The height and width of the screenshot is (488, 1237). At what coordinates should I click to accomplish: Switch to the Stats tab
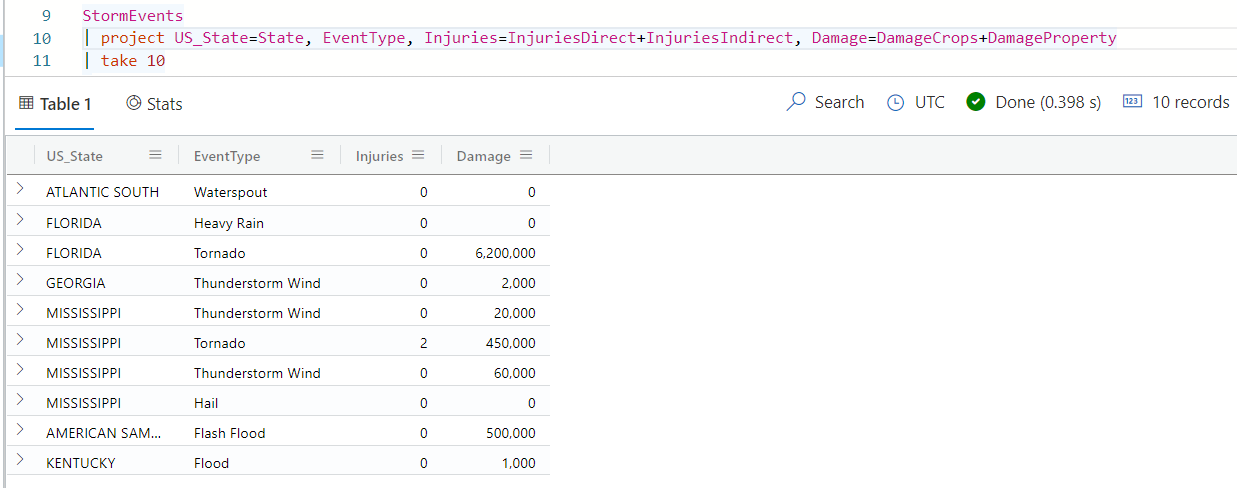tap(154, 104)
